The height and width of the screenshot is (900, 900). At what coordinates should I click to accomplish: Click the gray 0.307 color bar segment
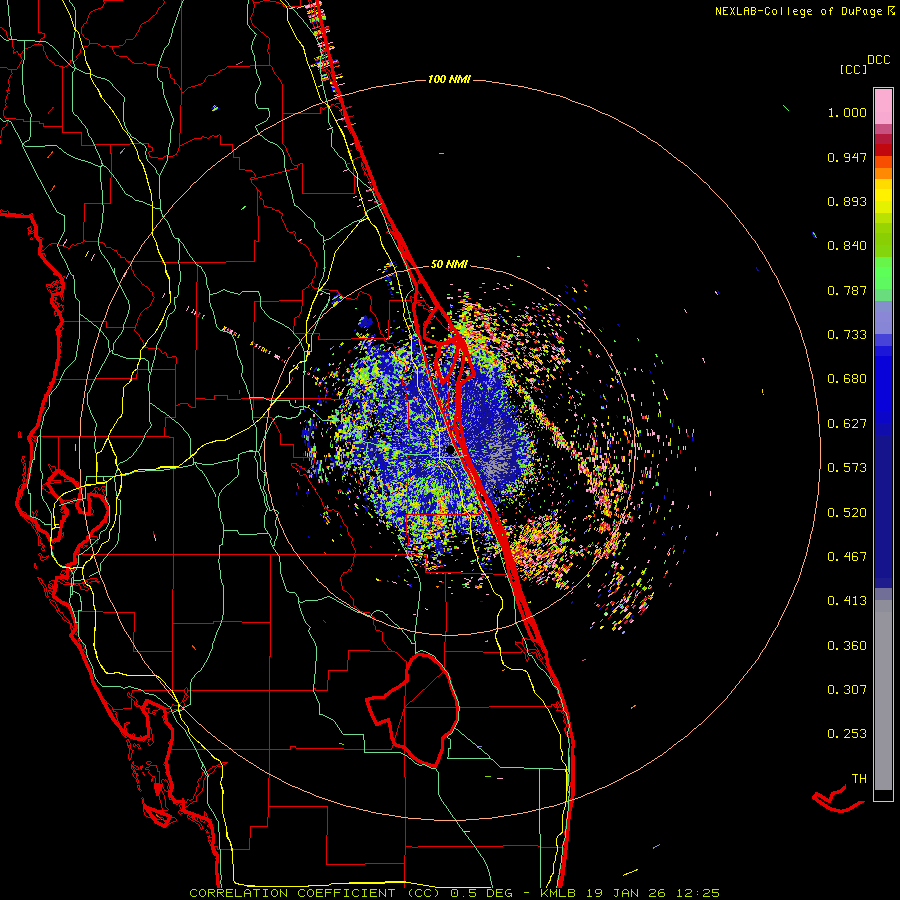coord(883,695)
